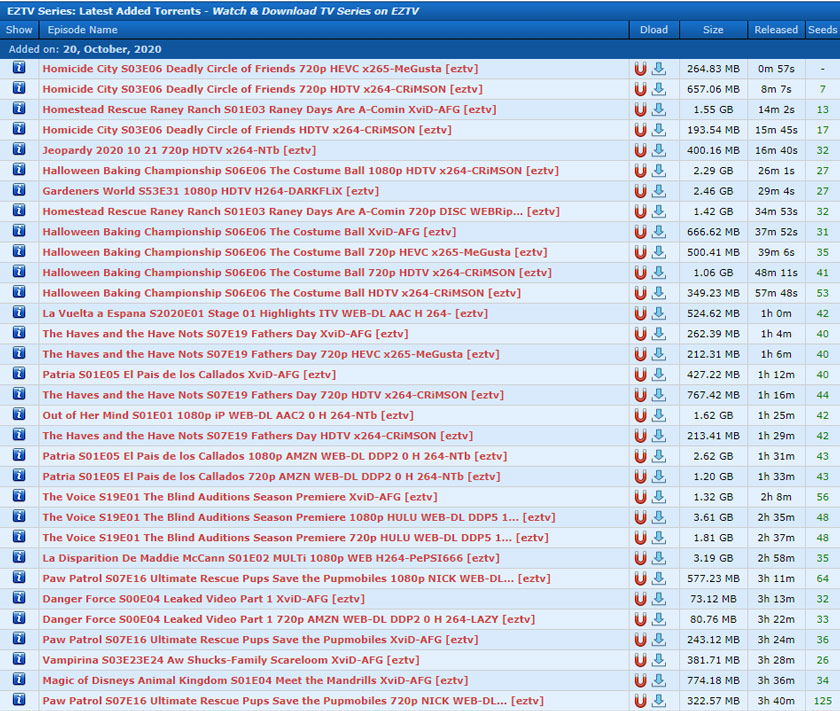Open Out of Her Mind S01E01 link
Viewport: 840px width, 711px height.
pyautogui.click(x=227, y=415)
